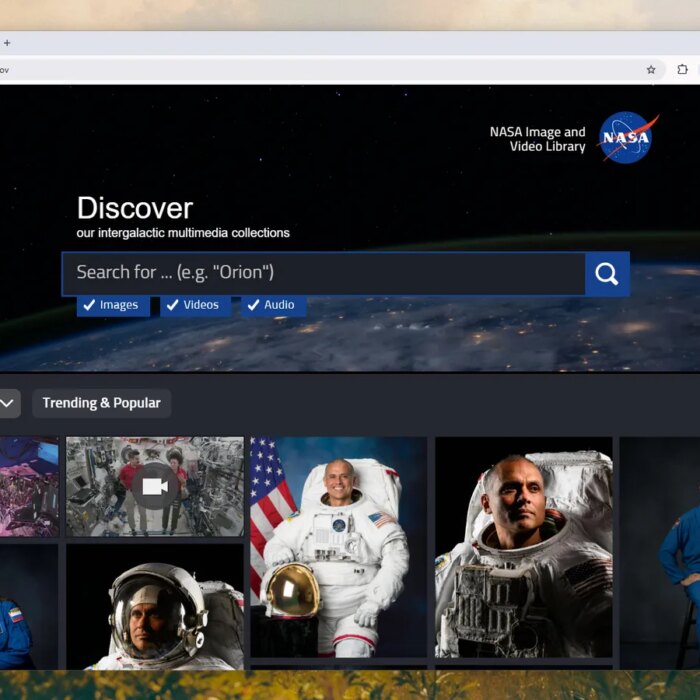Open the blue flight suit thumbnail with Russian flag patch
The width and height of the screenshot is (700, 700).
(29, 606)
